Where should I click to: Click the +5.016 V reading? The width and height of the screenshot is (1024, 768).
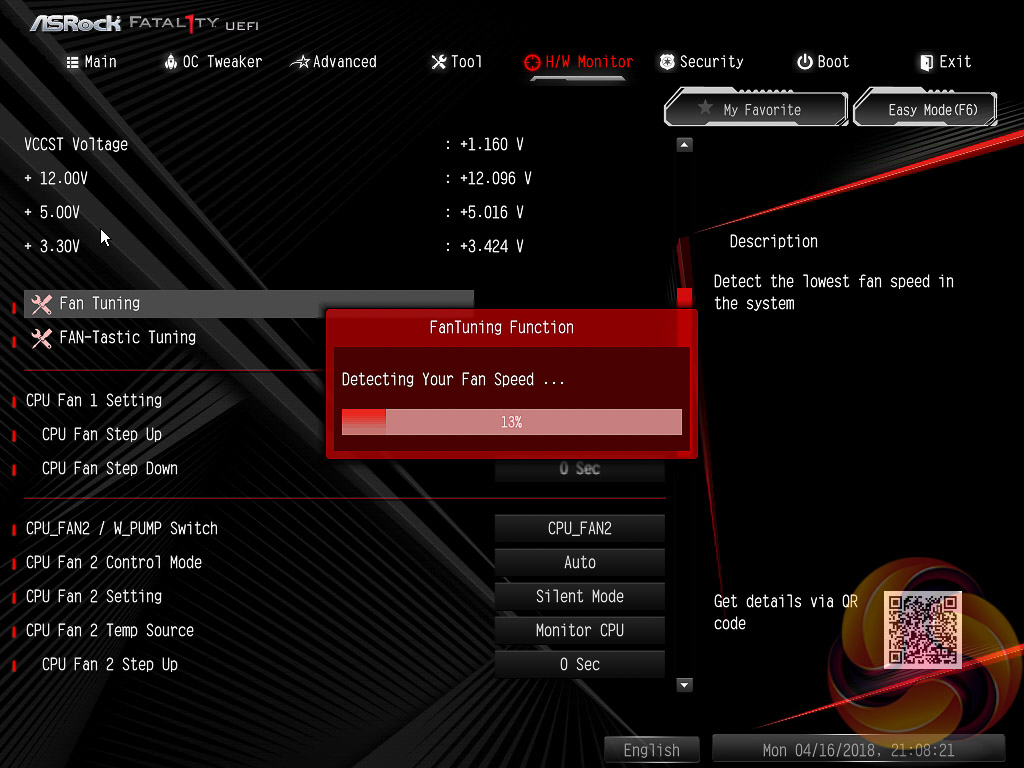(x=492, y=212)
